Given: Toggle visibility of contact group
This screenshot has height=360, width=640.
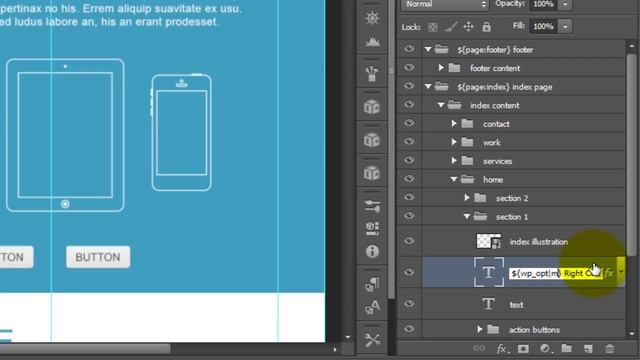Looking at the screenshot, I should (409, 123).
